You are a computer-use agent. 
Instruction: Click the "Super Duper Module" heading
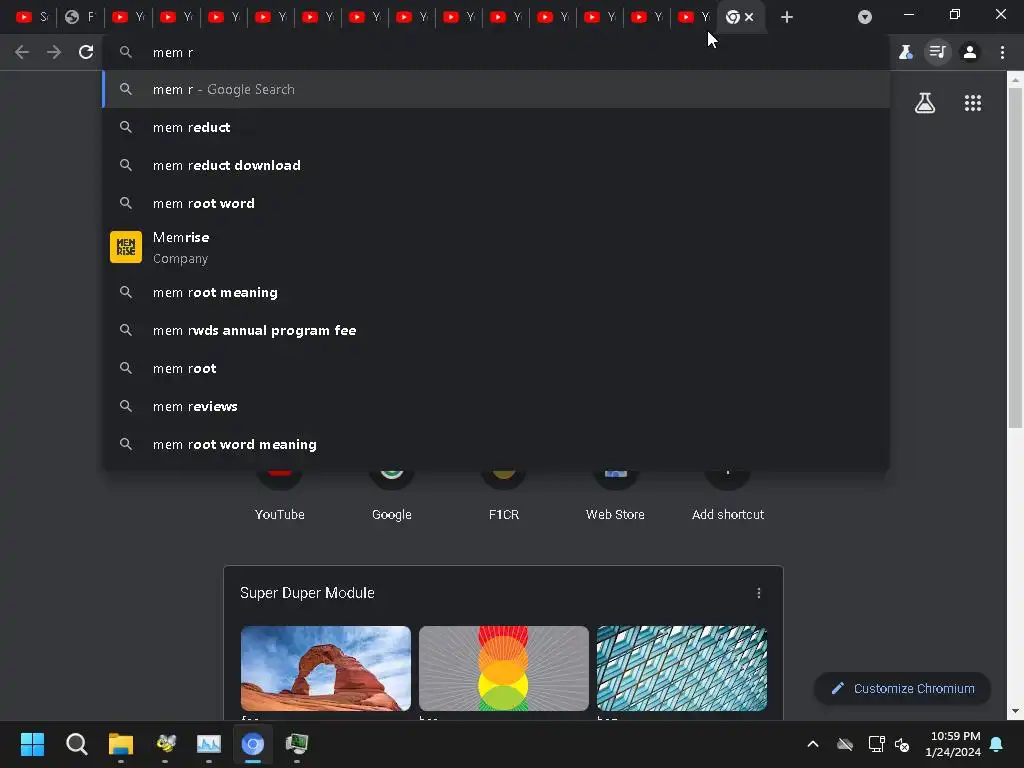[307, 593]
